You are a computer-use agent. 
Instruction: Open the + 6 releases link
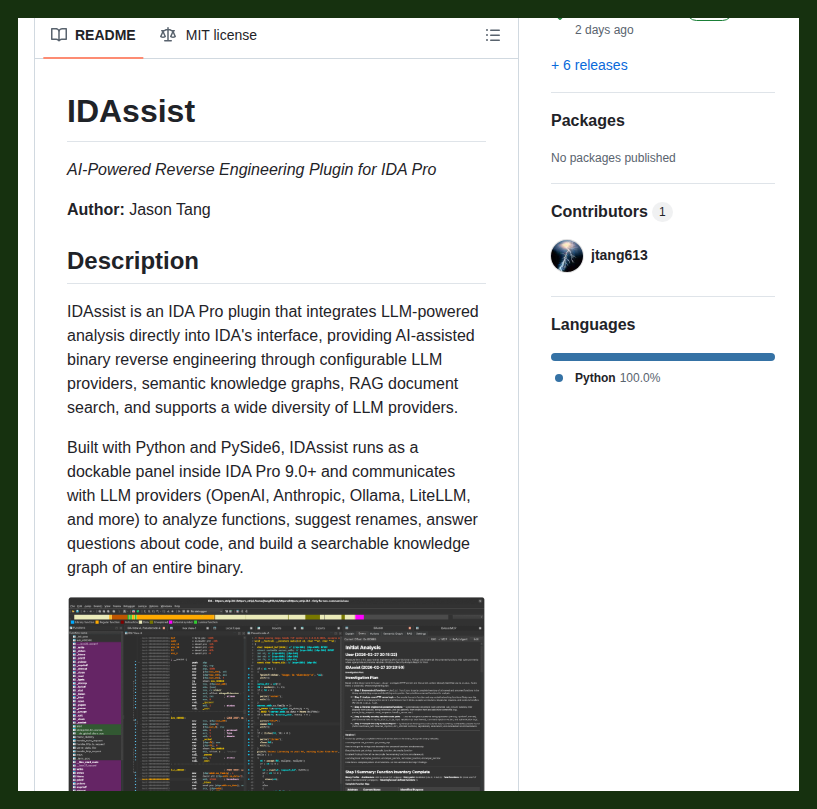(589, 65)
